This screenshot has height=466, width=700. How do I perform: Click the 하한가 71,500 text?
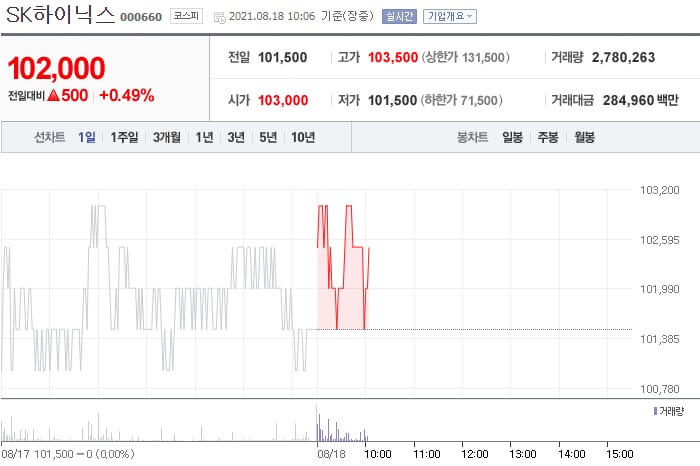[462, 100]
